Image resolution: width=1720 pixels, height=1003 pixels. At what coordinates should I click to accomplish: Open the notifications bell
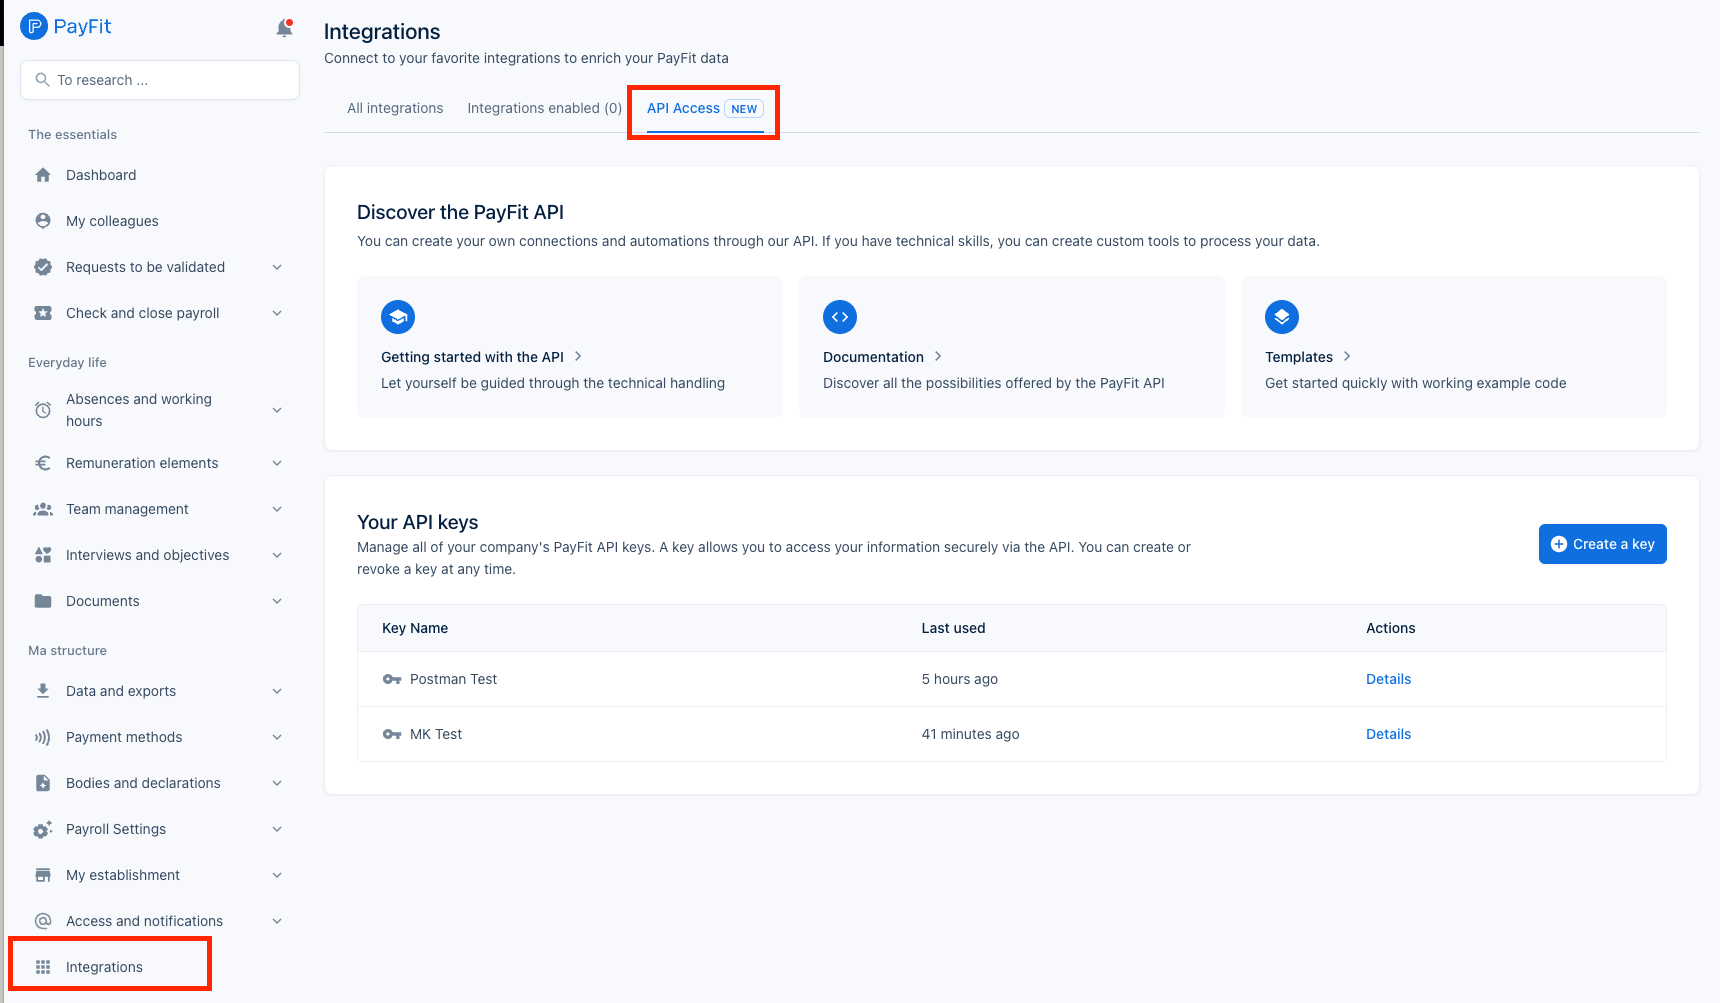pyautogui.click(x=285, y=28)
